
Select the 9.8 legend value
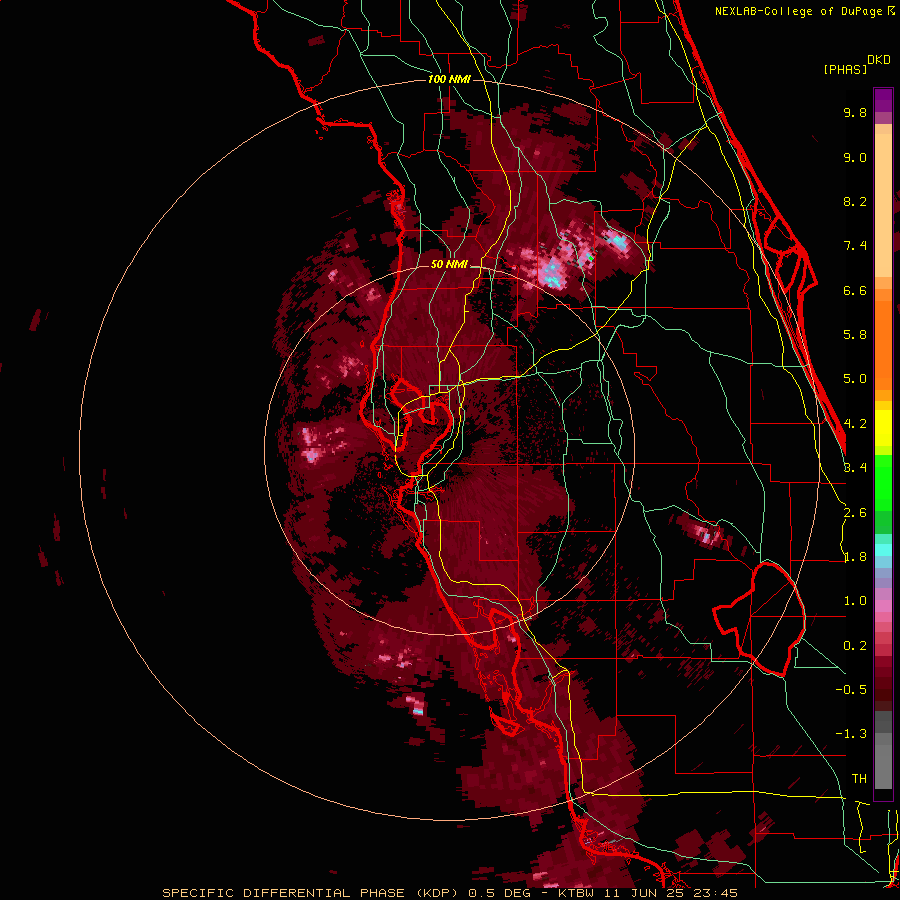pos(855,112)
